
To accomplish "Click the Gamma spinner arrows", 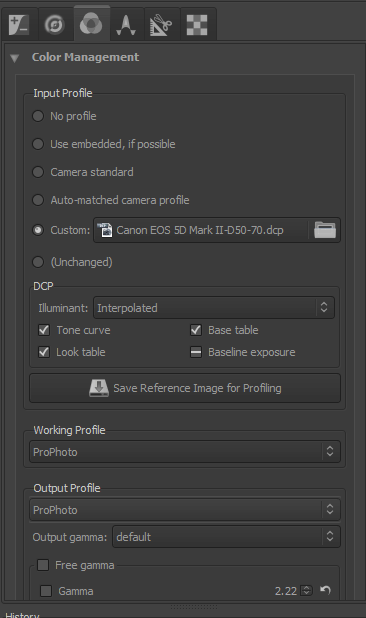I will tap(306, 590).
